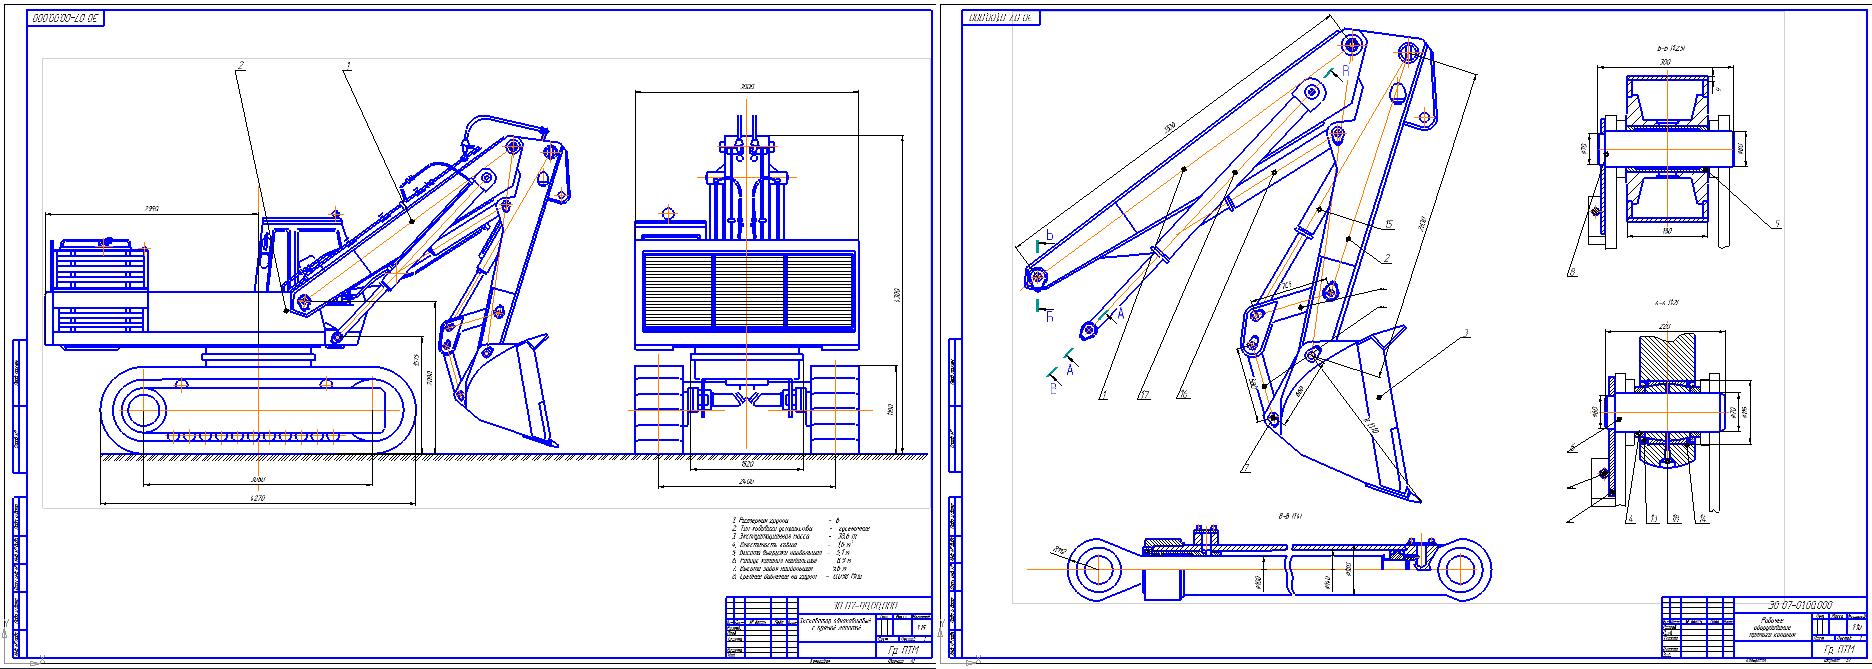This screenshot has width=1872, height=669.
Task: Select the crawler track drive sprocket
Action: [145, 411]
